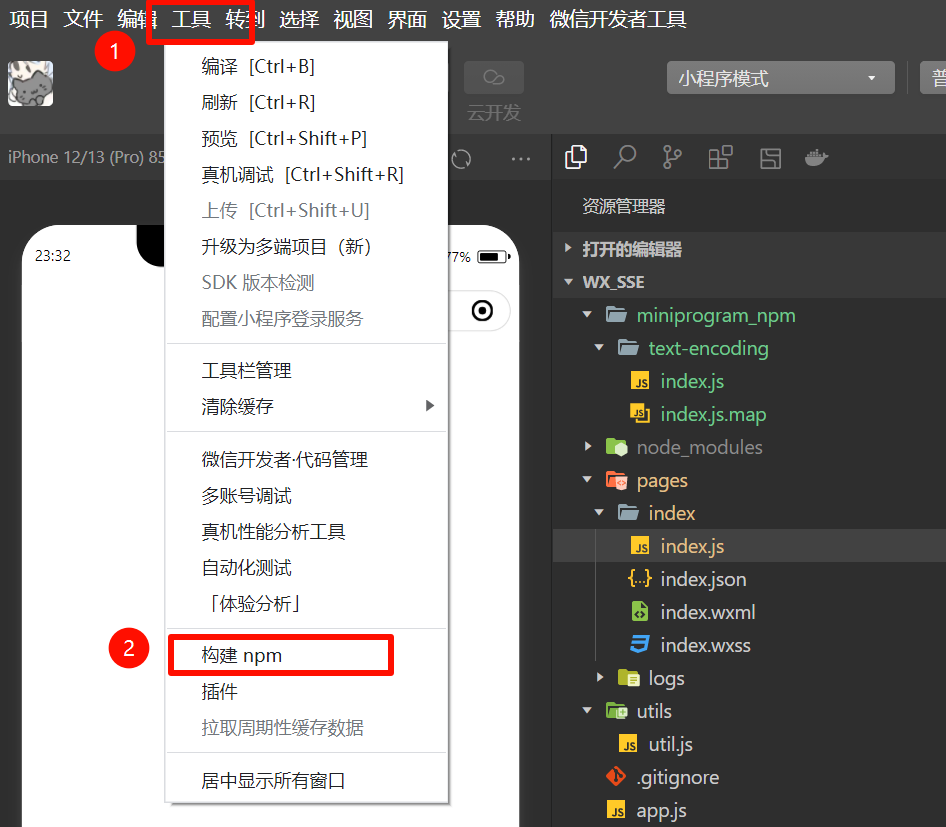
Task: Expand the 打开的编辑器 section
Action: click(x=568, y=248)
